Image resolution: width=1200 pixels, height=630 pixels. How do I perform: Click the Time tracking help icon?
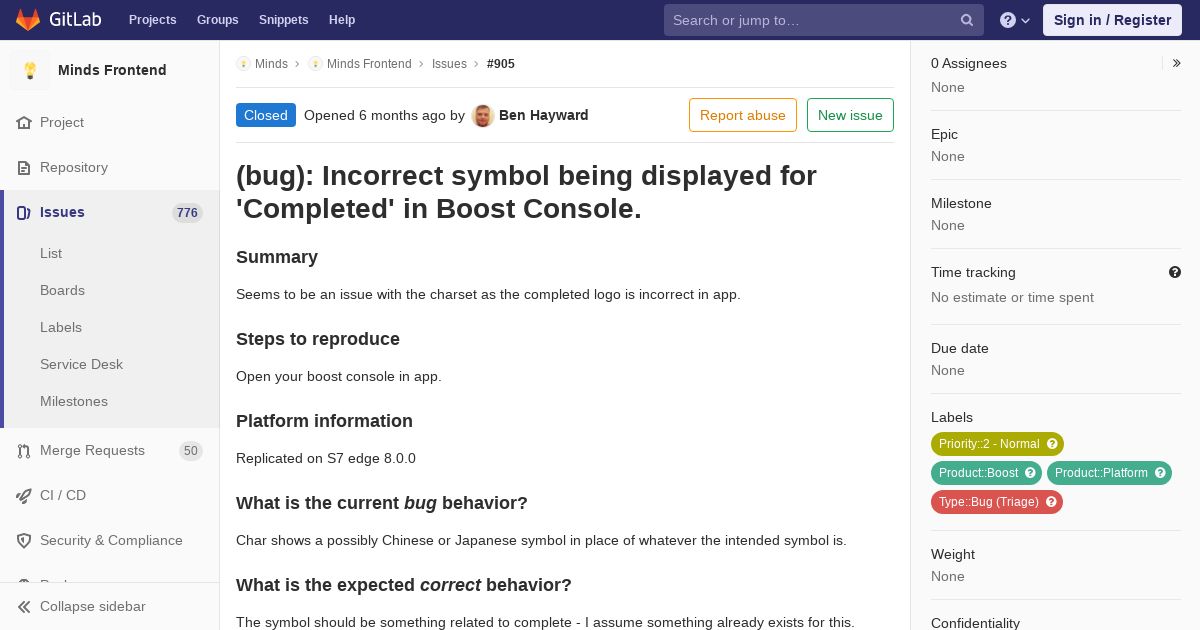pyautogui.click(x=1175, y=272)
